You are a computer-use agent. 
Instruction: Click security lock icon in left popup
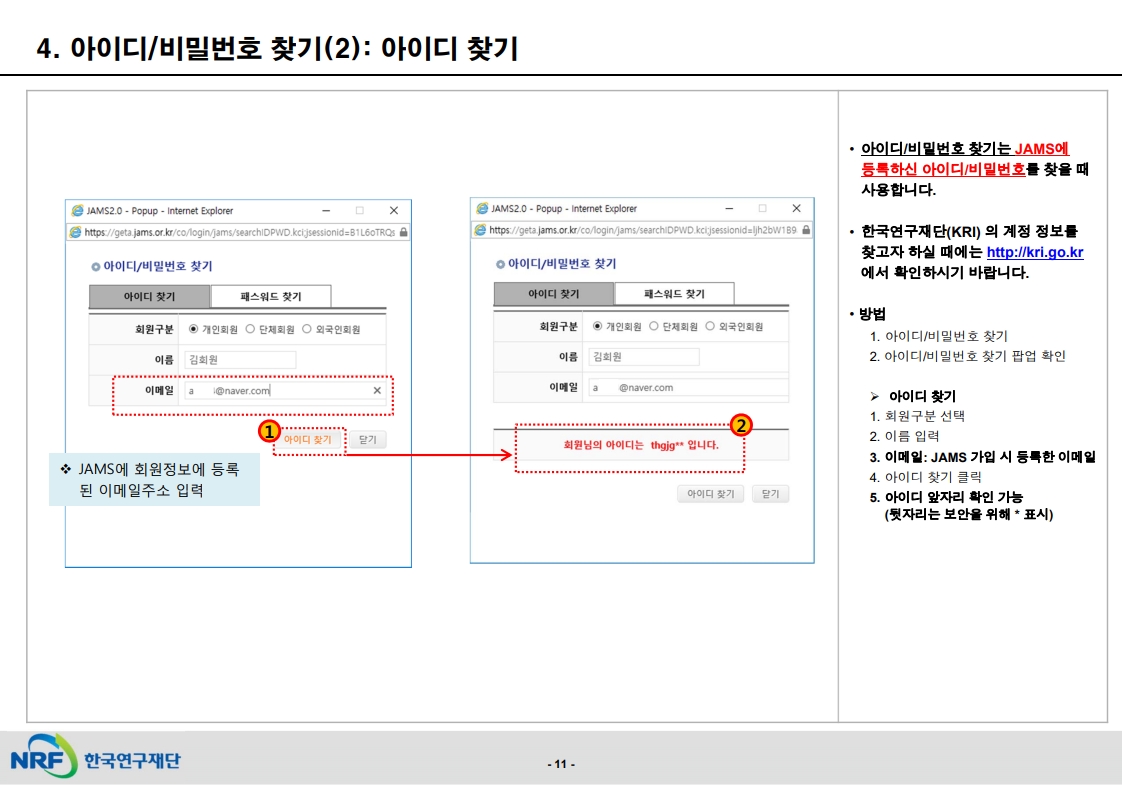coord(404,232)
